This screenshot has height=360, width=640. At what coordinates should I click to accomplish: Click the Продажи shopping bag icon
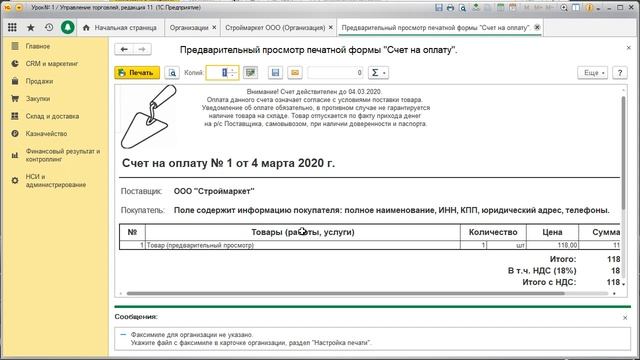tap(15, 81)
